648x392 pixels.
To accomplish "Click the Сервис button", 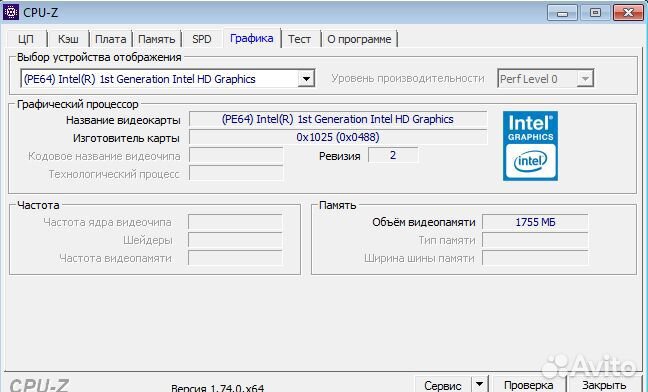I will coord(443,385).
